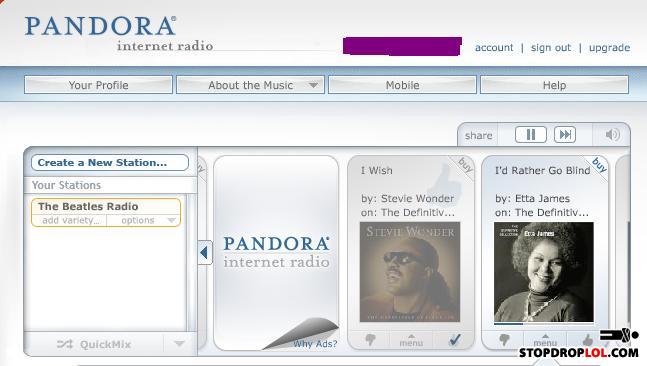Click the checkmark on I Wish card

[x=455, y=339]
